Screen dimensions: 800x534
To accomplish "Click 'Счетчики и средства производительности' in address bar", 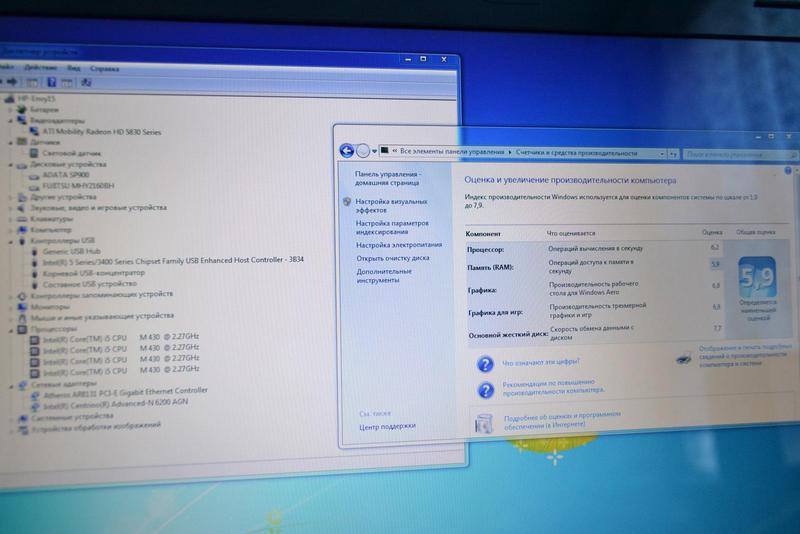I will click(x=577, y=153).
